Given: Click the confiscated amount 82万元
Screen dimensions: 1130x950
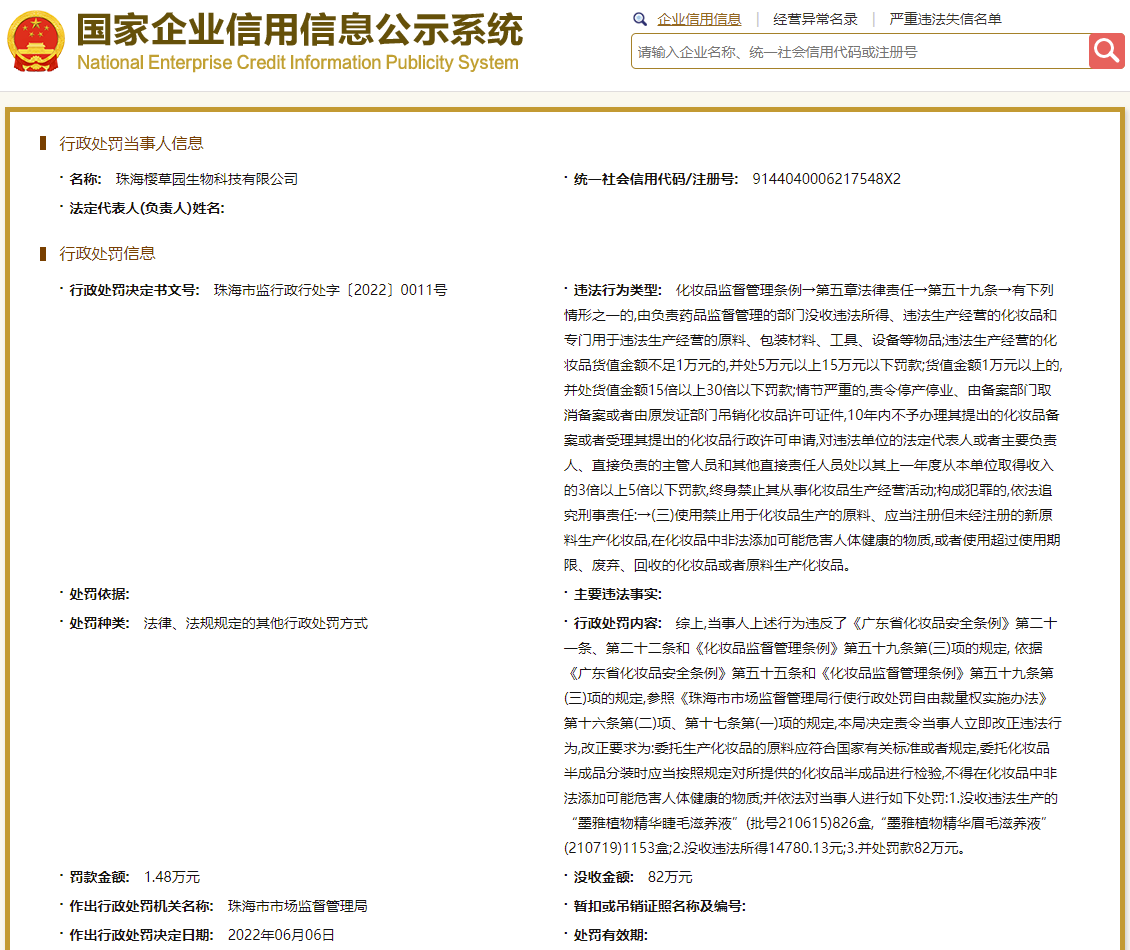Looking at the screenshot, I should [670, 877].
